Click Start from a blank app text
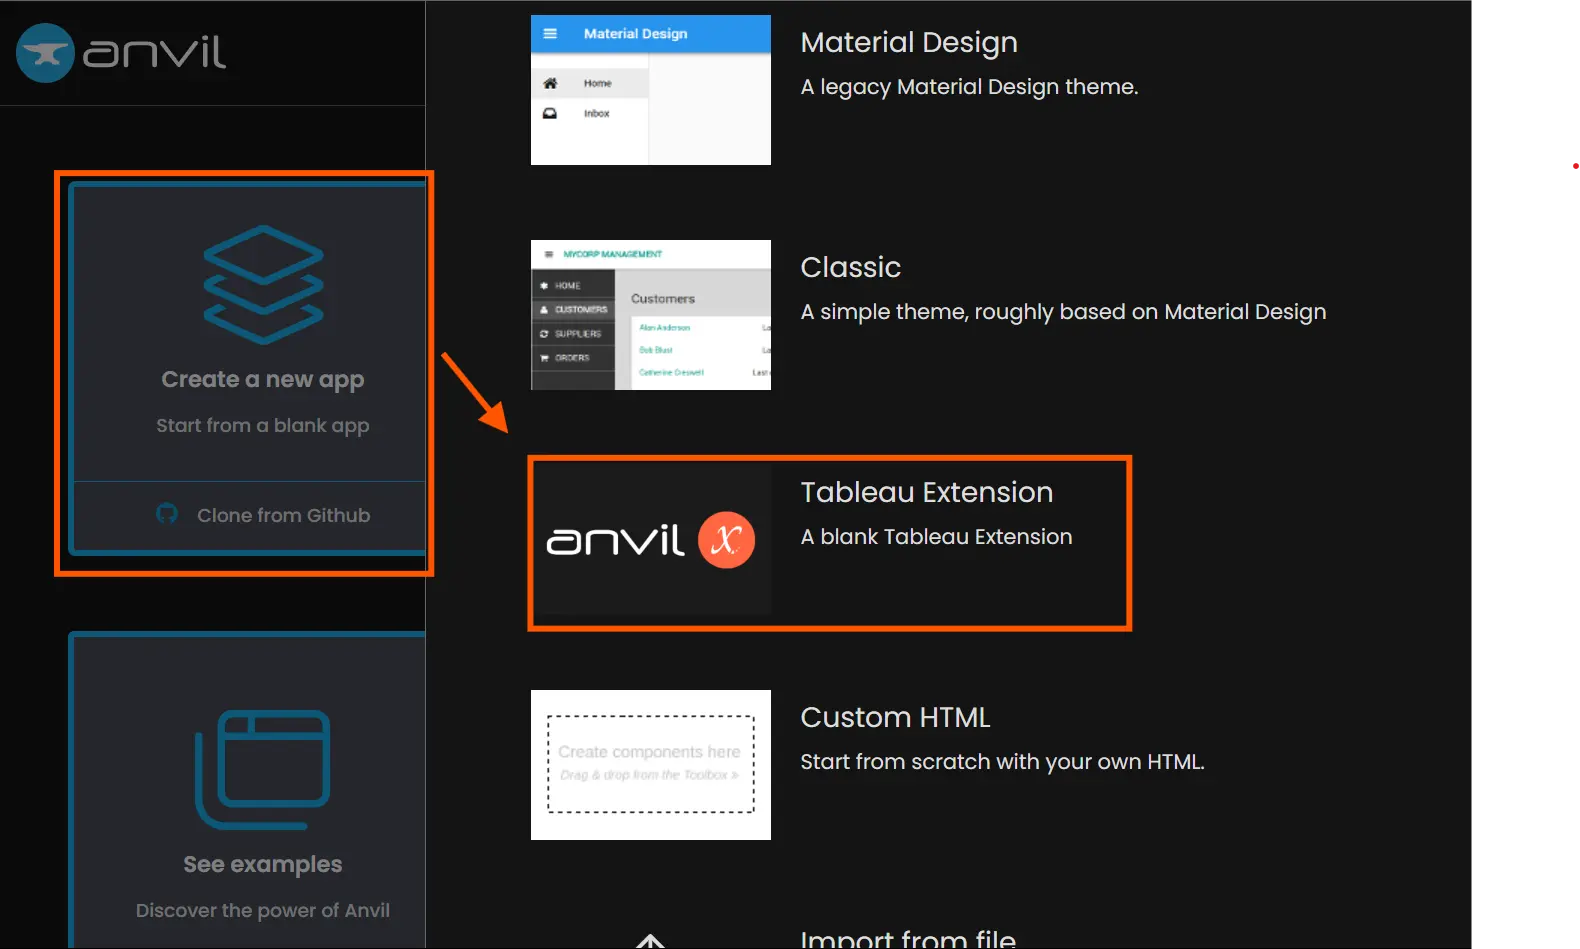Image resolution: width=1580 pixels, height=949 pixels. coord(263,426)
